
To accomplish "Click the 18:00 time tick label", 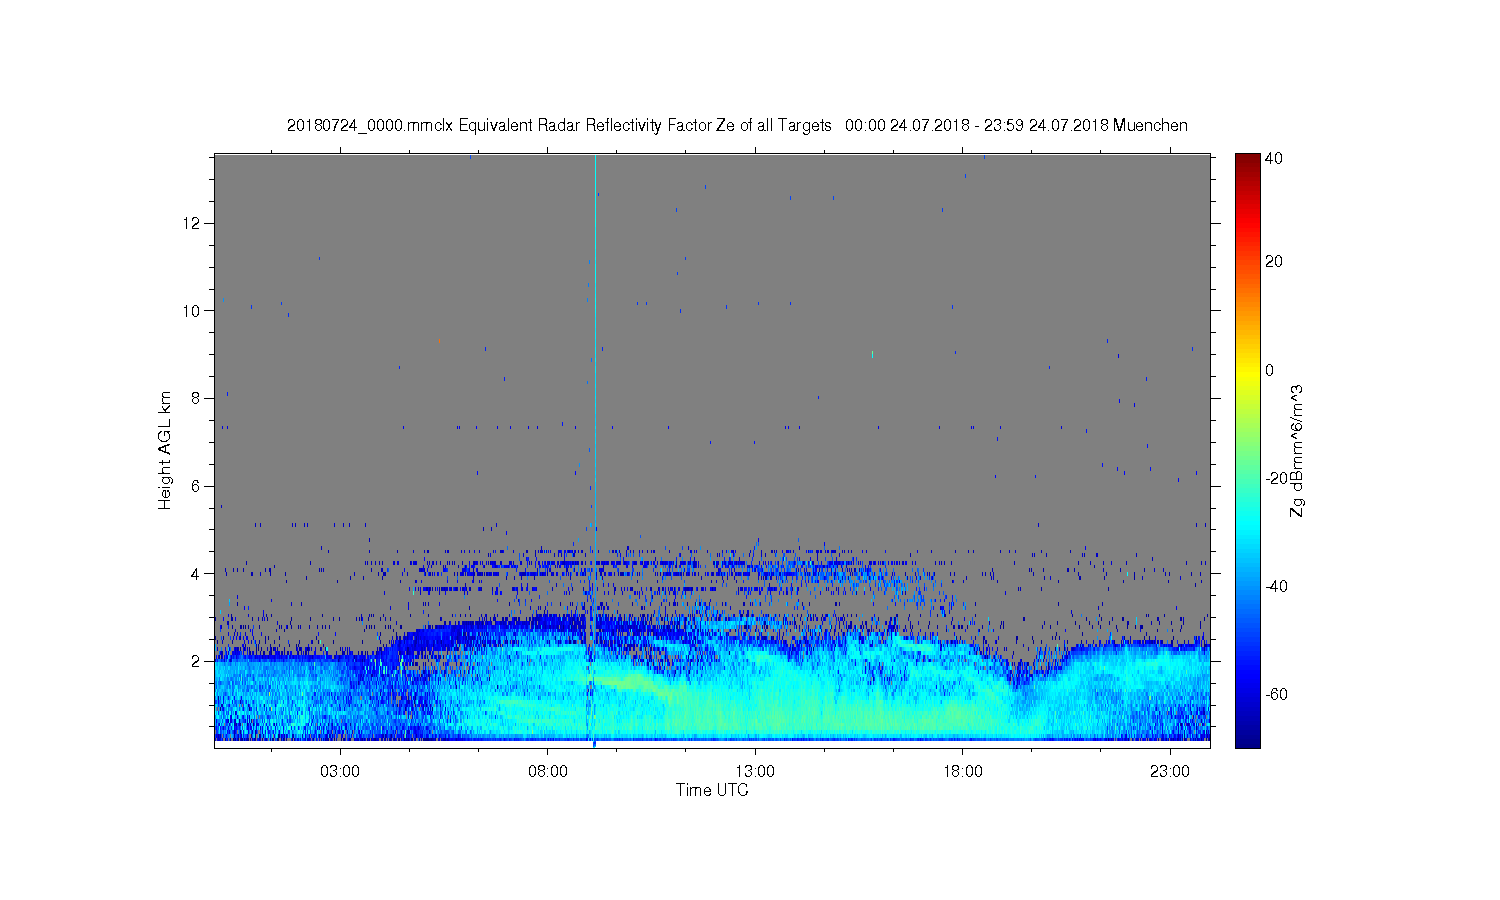I will [x=963, y=772].
